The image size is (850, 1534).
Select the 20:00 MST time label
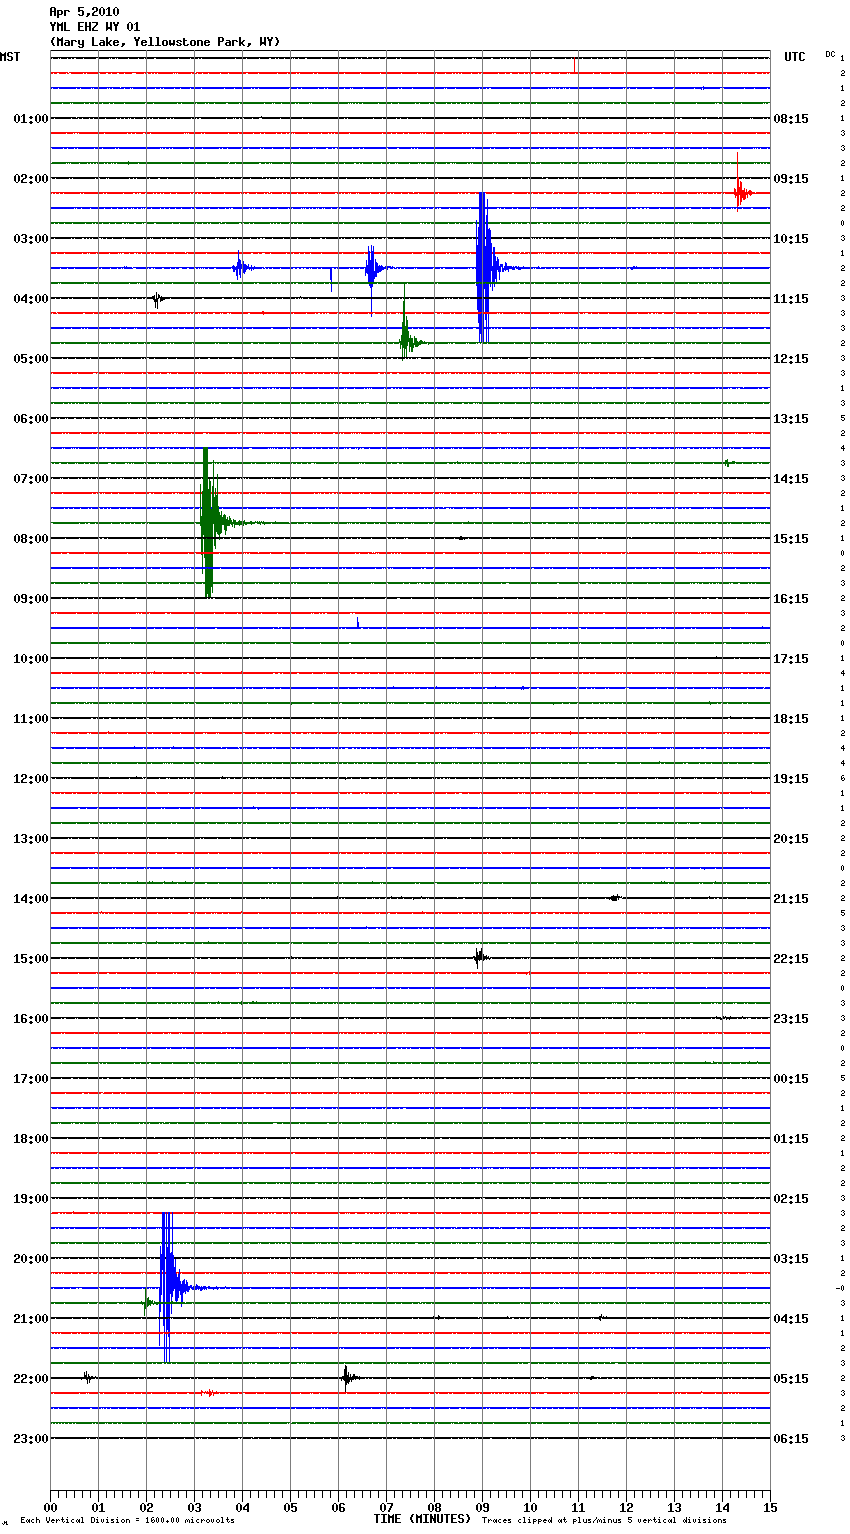coord(31,1259)
